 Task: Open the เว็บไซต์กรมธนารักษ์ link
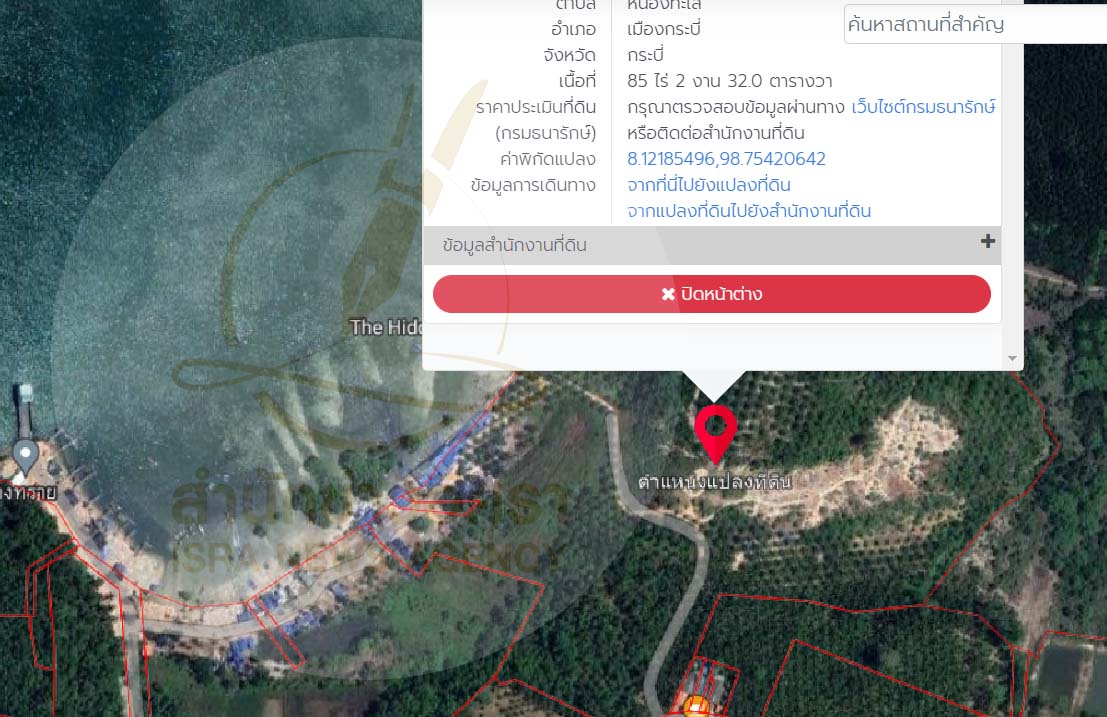click(922, 107)
